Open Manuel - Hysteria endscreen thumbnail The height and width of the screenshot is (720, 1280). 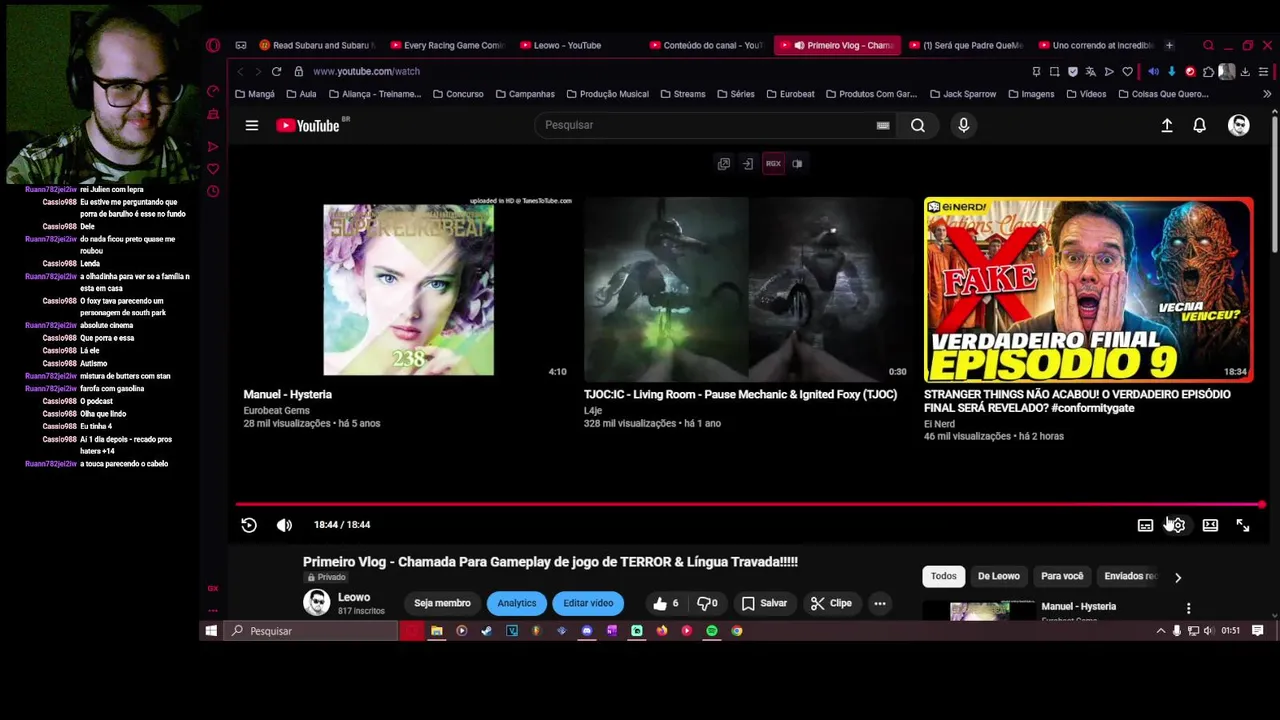coord(408,290)
